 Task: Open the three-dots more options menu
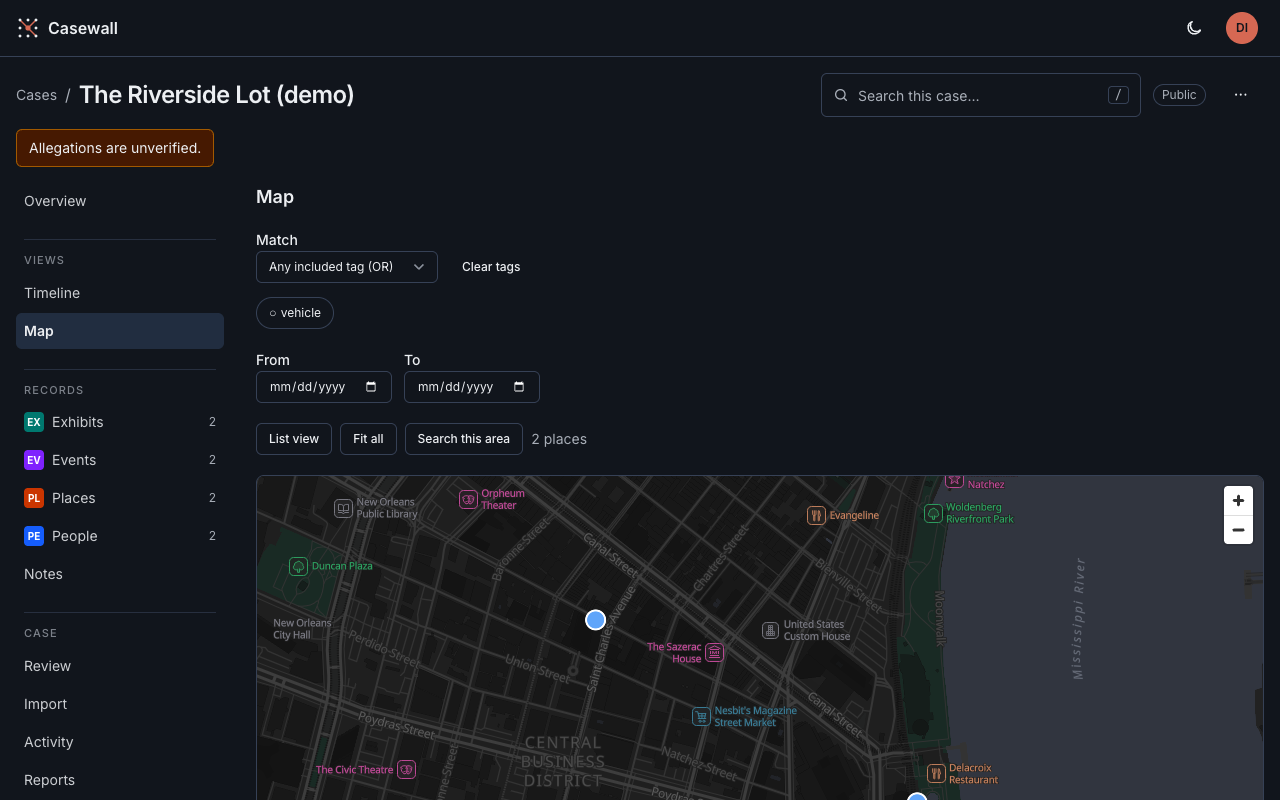coord(1241,95)
